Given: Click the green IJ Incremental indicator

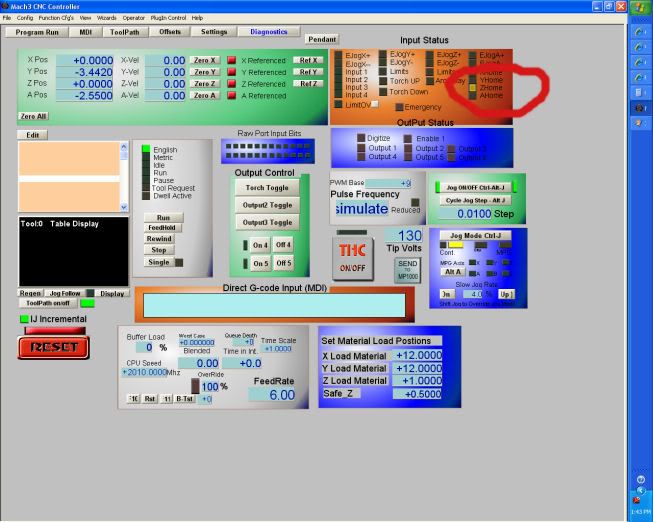Looking at the screenshot, I should (x=24, y=318).
